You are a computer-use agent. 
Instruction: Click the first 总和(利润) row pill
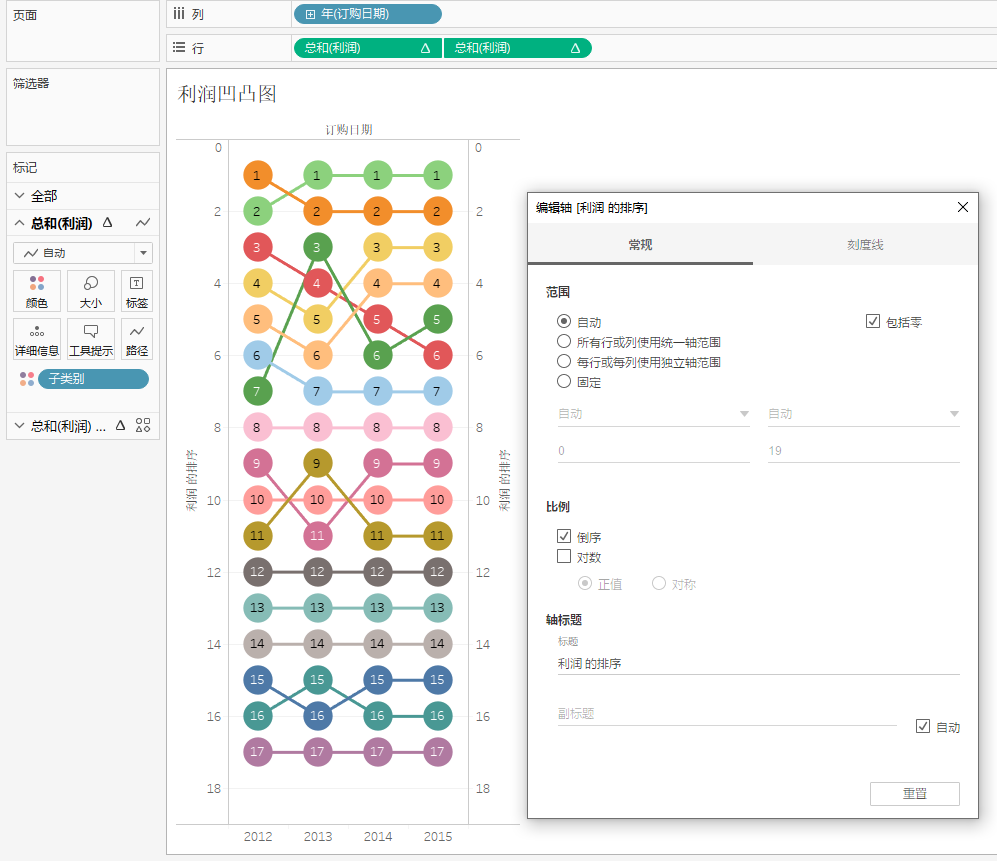point(368,48)
